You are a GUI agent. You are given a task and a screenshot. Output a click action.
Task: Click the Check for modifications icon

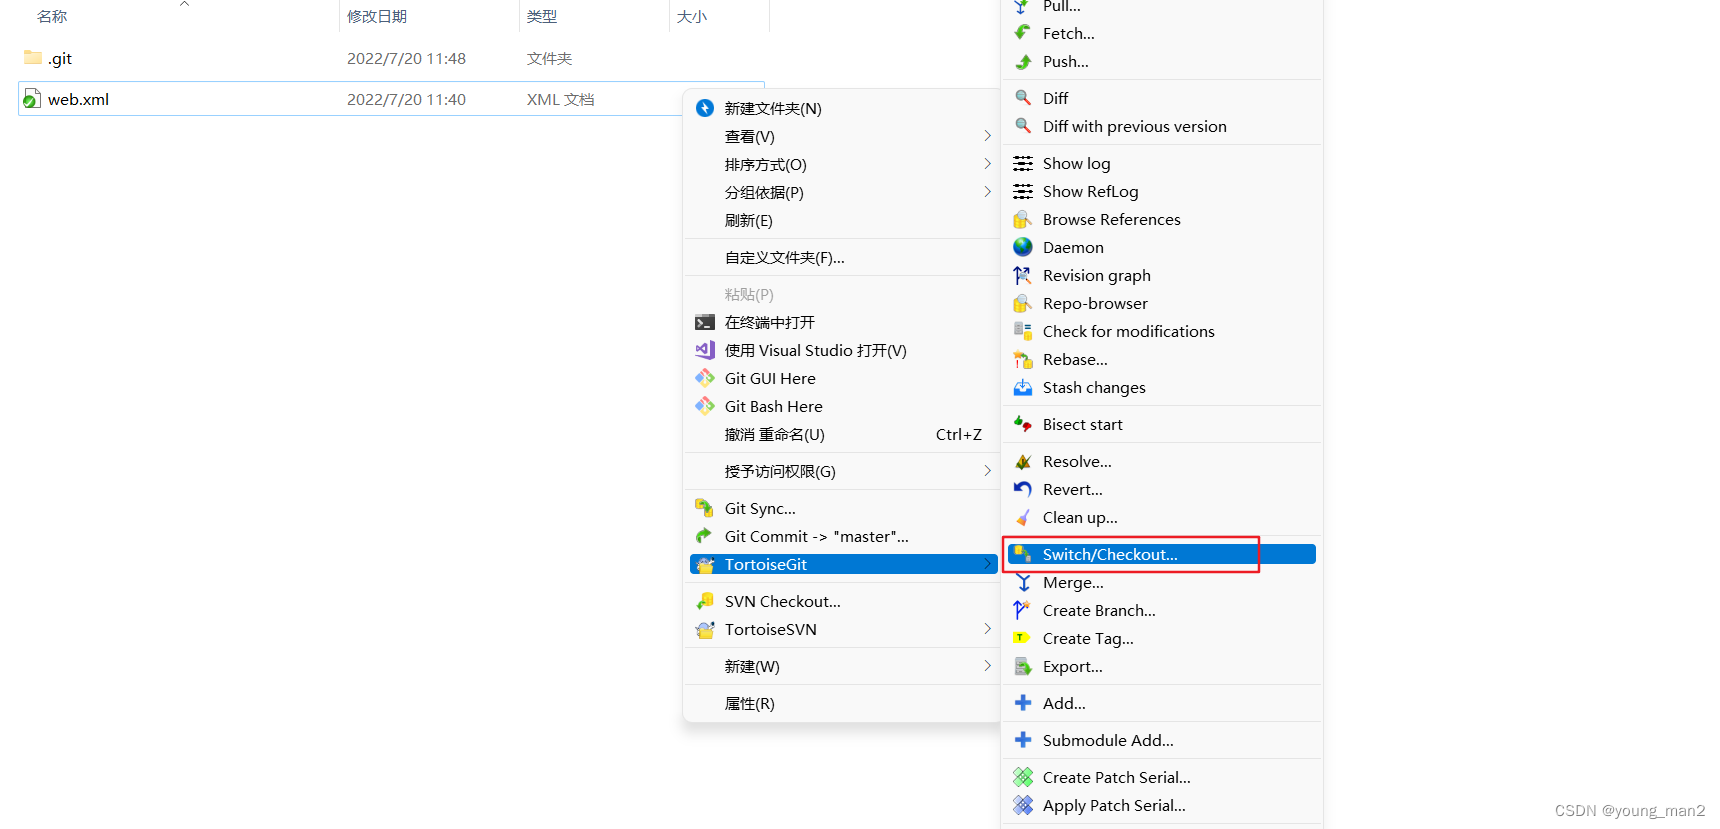(1023, 331)
